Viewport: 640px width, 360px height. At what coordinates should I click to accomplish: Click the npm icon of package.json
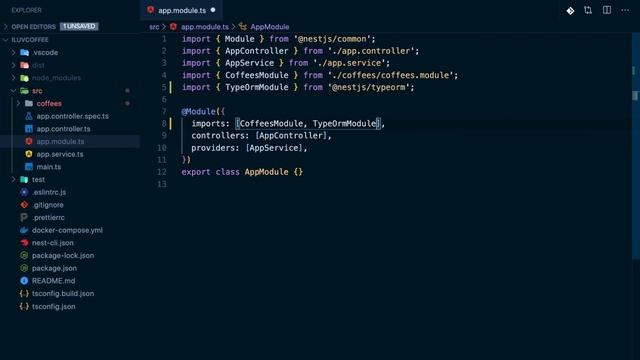tap(24, 268)
